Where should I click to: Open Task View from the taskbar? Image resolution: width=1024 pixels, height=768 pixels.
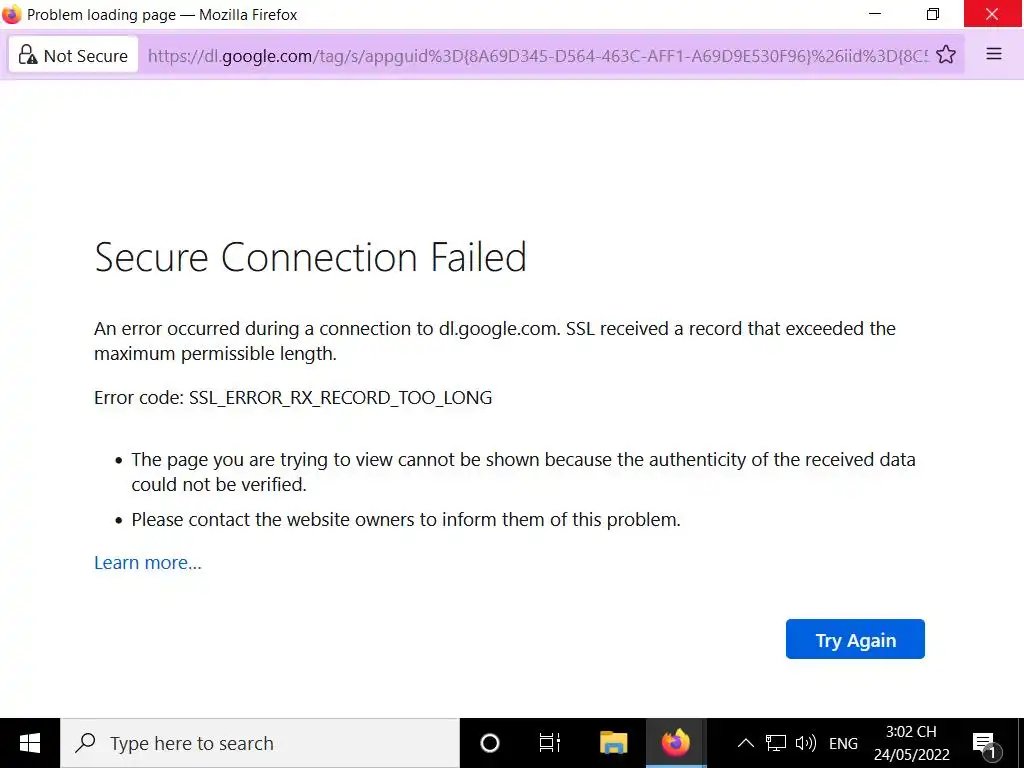pos(549,743)
